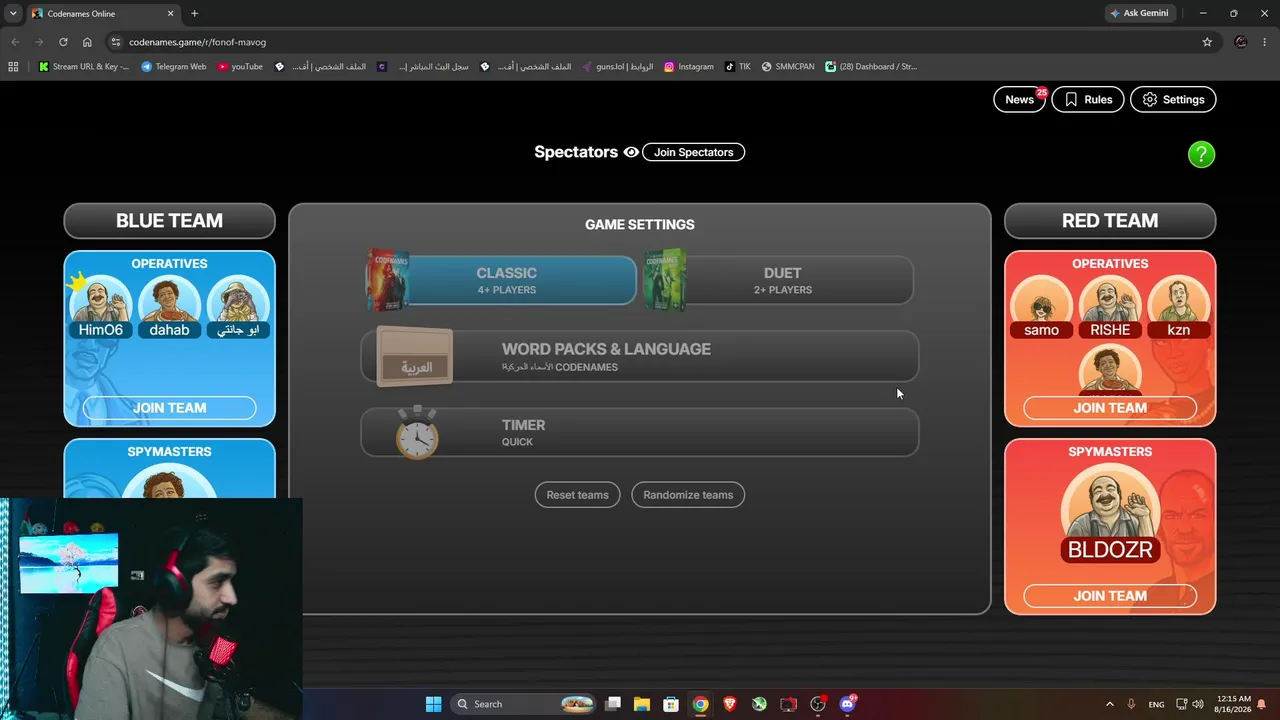Click the taskbar Search box

coord(524,704)
